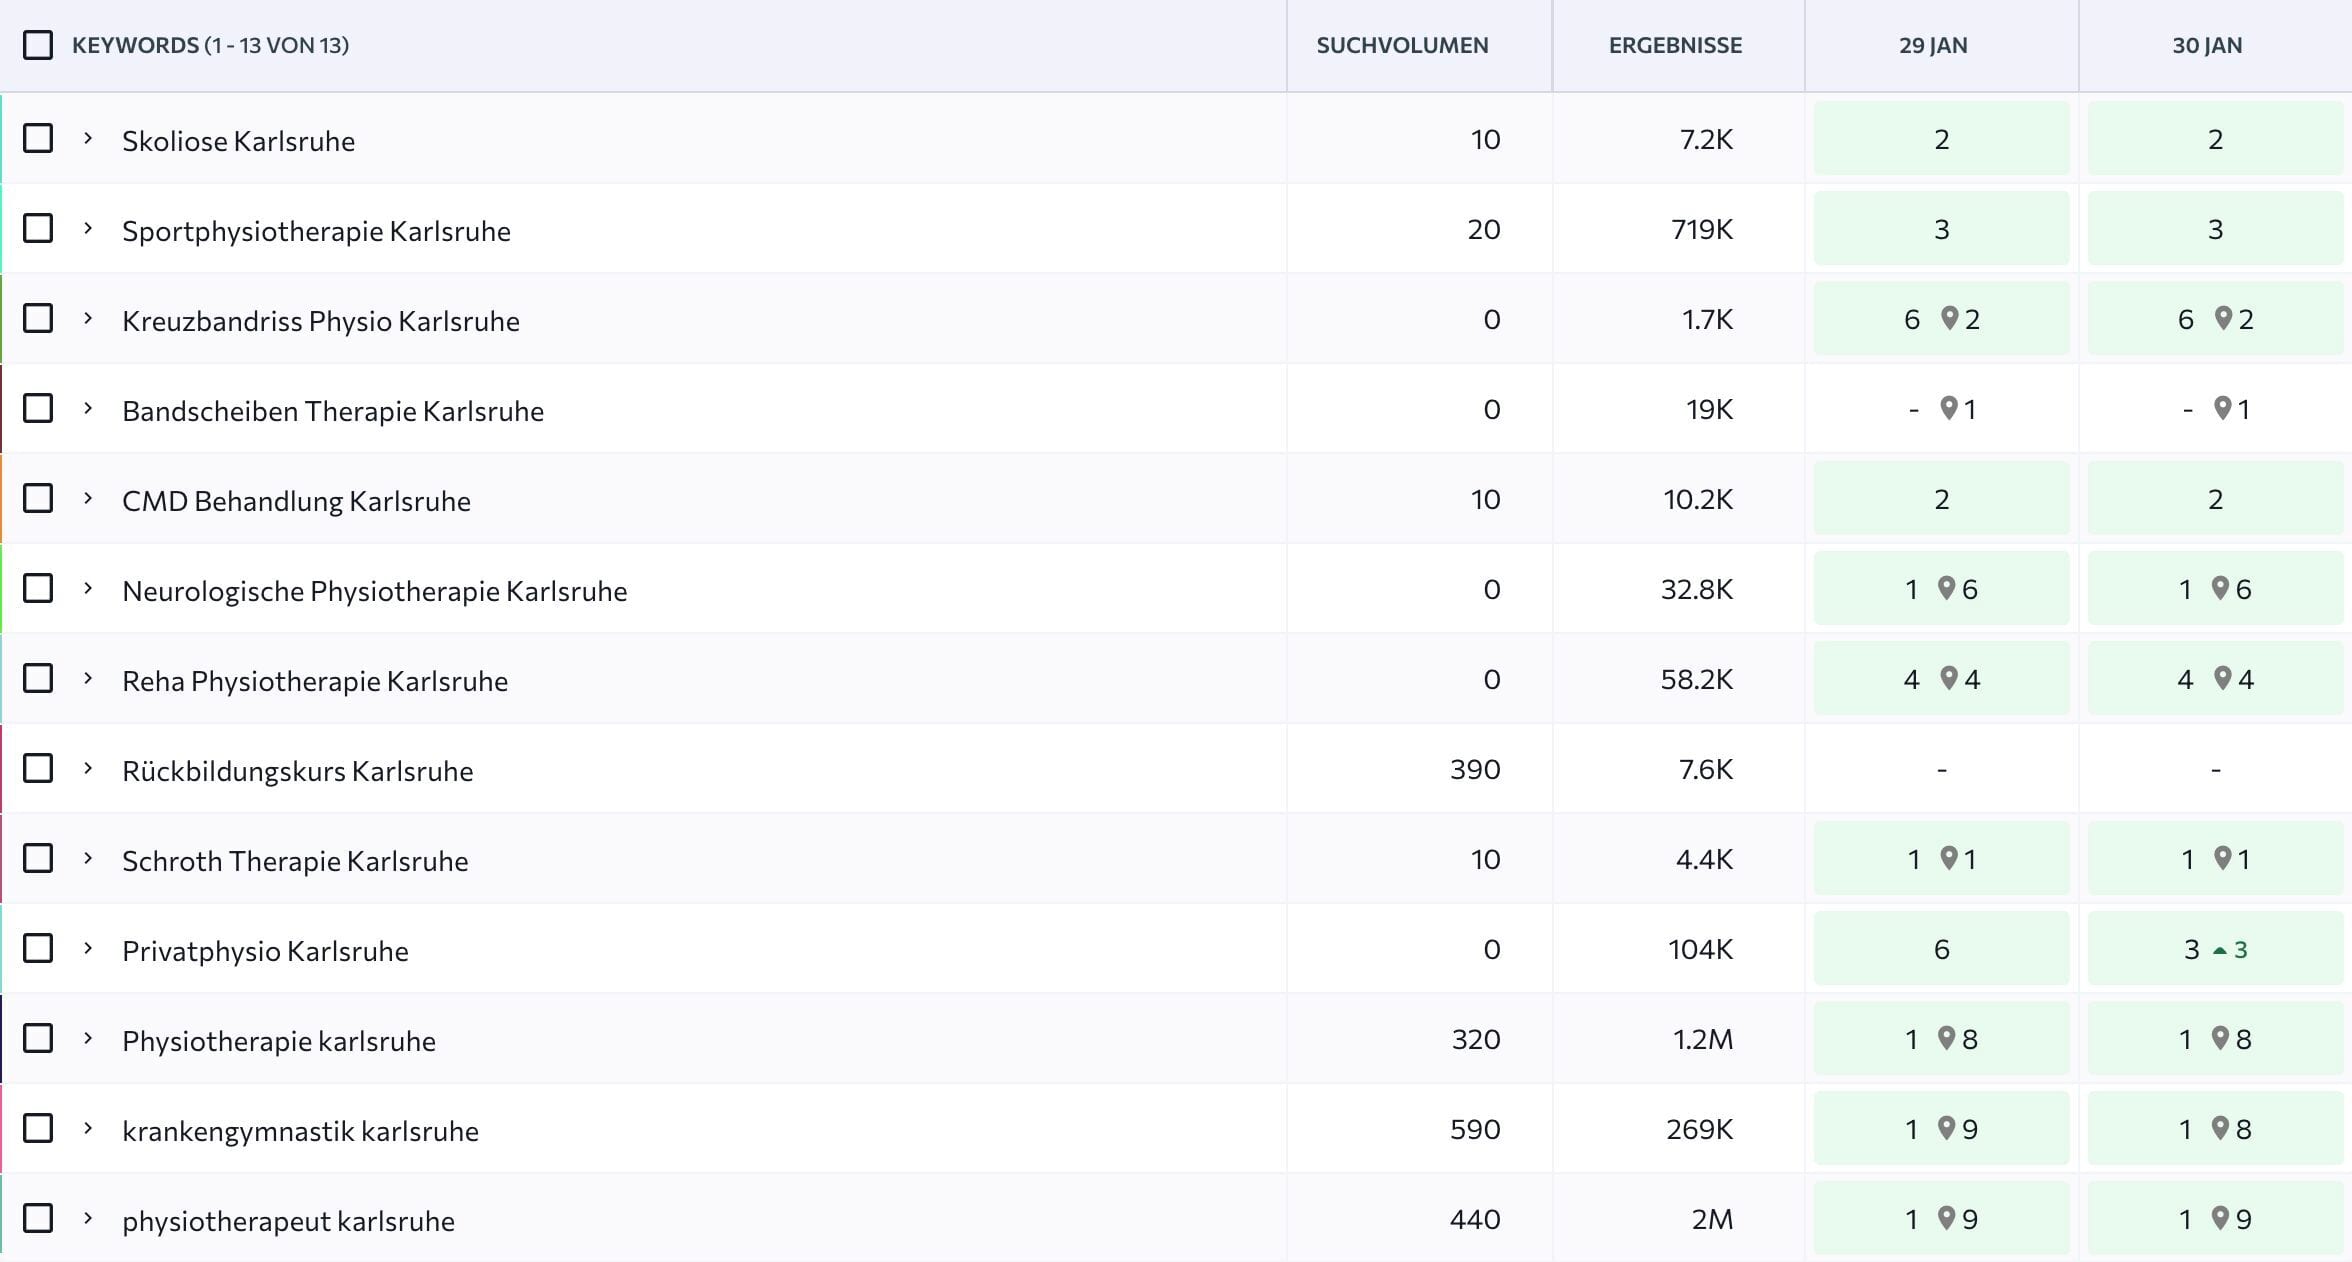Screen dimensions: 2352x1262
Task: Click map pin for physiotherapeut karlsruhe on 29 Jan
Action: pyautogui.click(x=1946, y=1218)
